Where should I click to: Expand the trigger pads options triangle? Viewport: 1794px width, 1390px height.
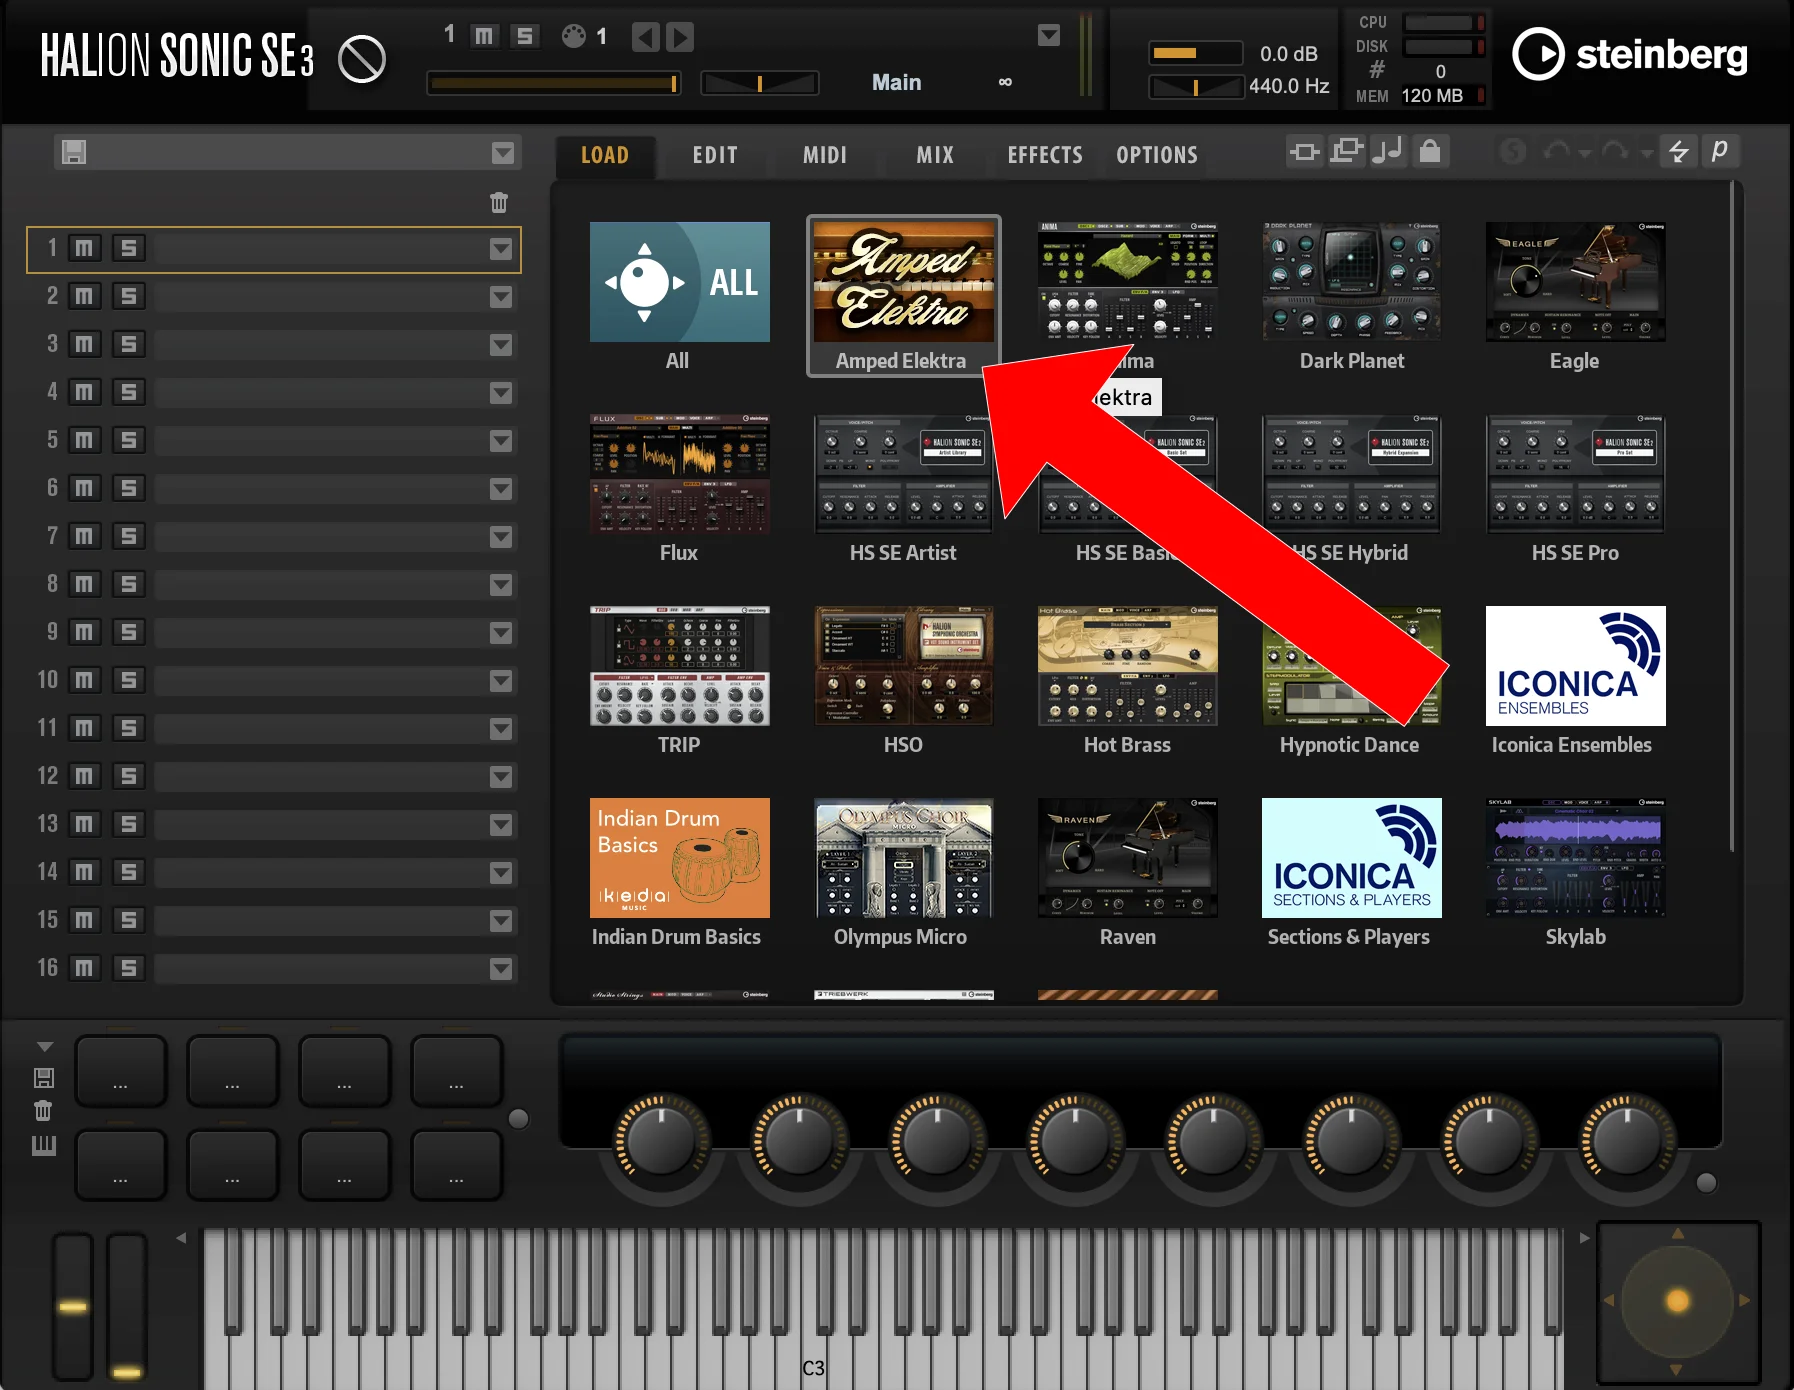[x=45, y=1046]
